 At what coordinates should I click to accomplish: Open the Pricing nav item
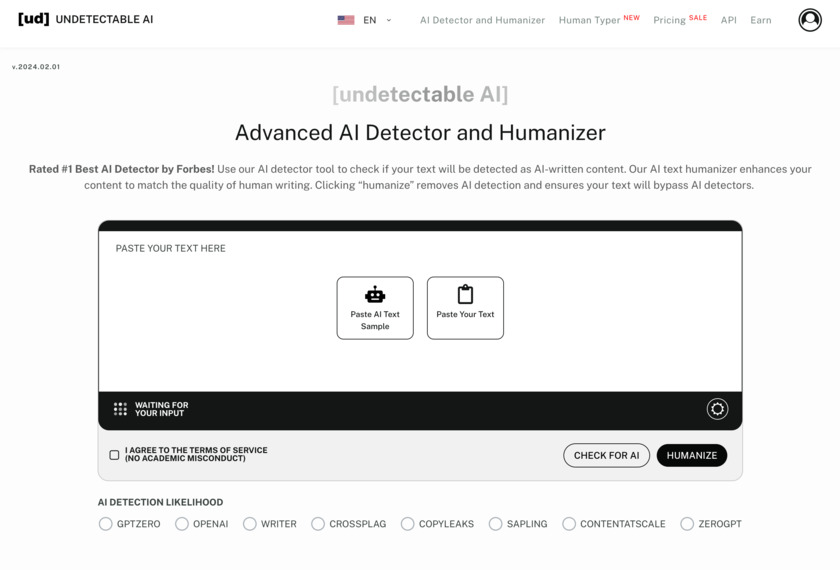pyautogui.click(x=669, y=20)
